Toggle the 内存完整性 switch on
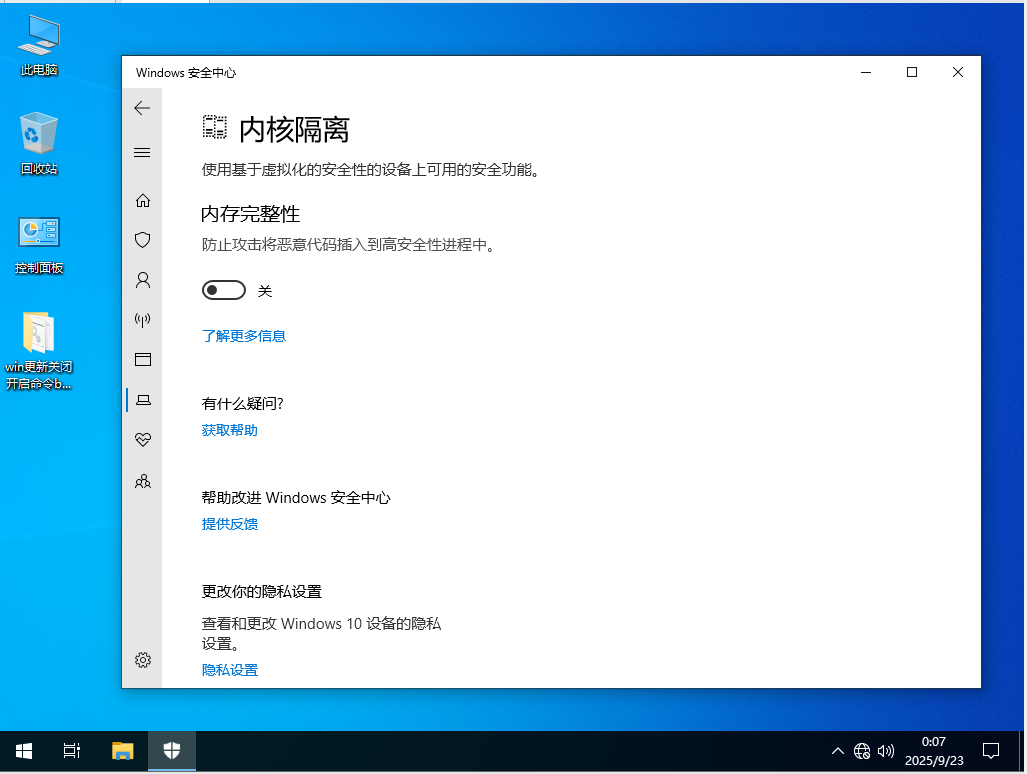Image resolution: width=1027 pixels, height=774 pixels. pyautogui.click(x=224, y=290)
